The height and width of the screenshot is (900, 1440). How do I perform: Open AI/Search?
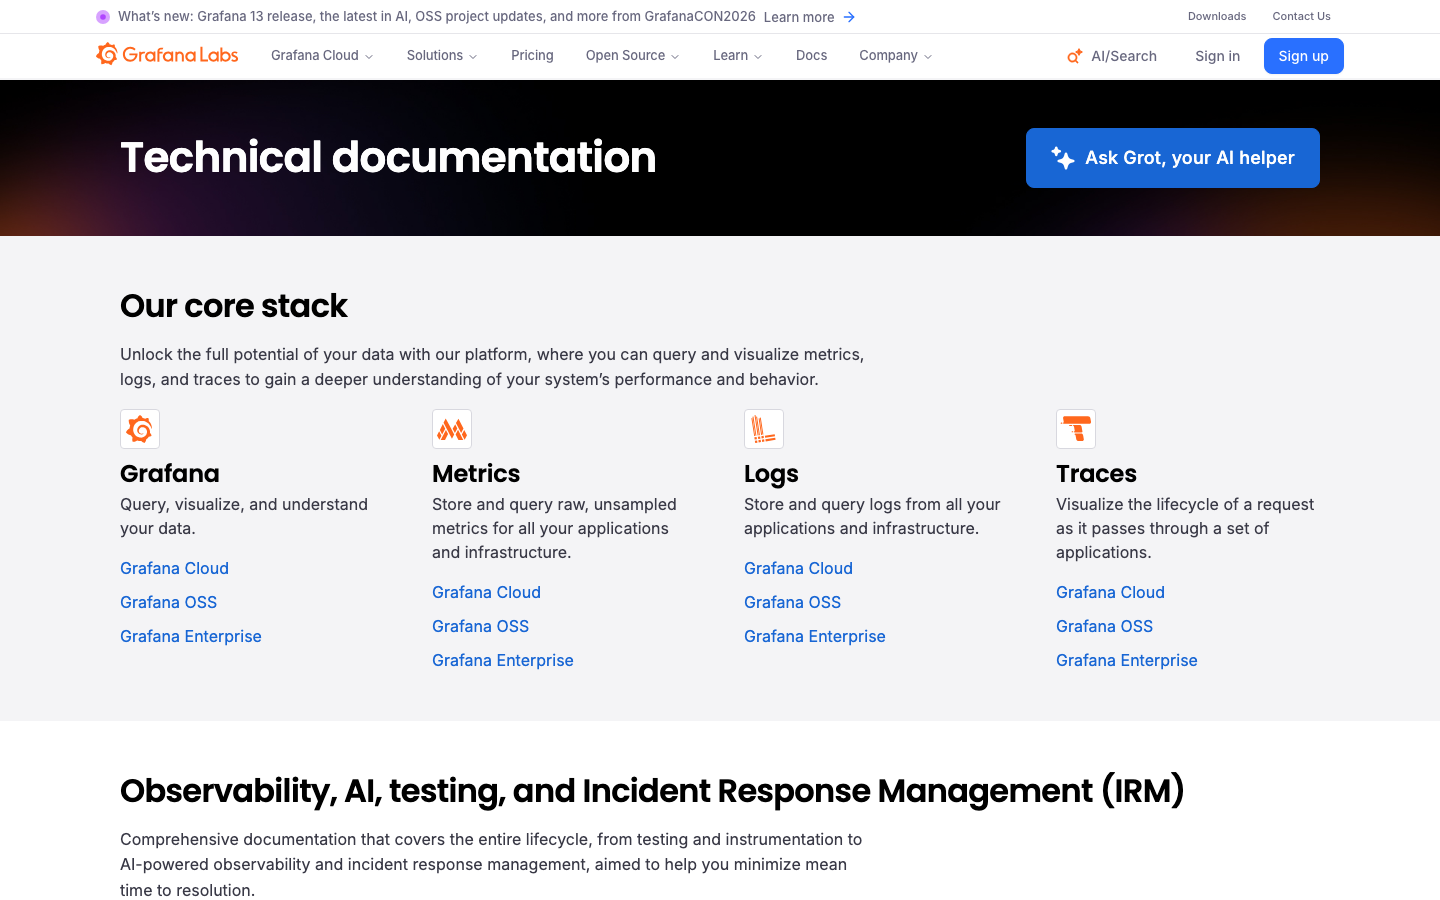pyautogui.click(x=1112, y=56)
